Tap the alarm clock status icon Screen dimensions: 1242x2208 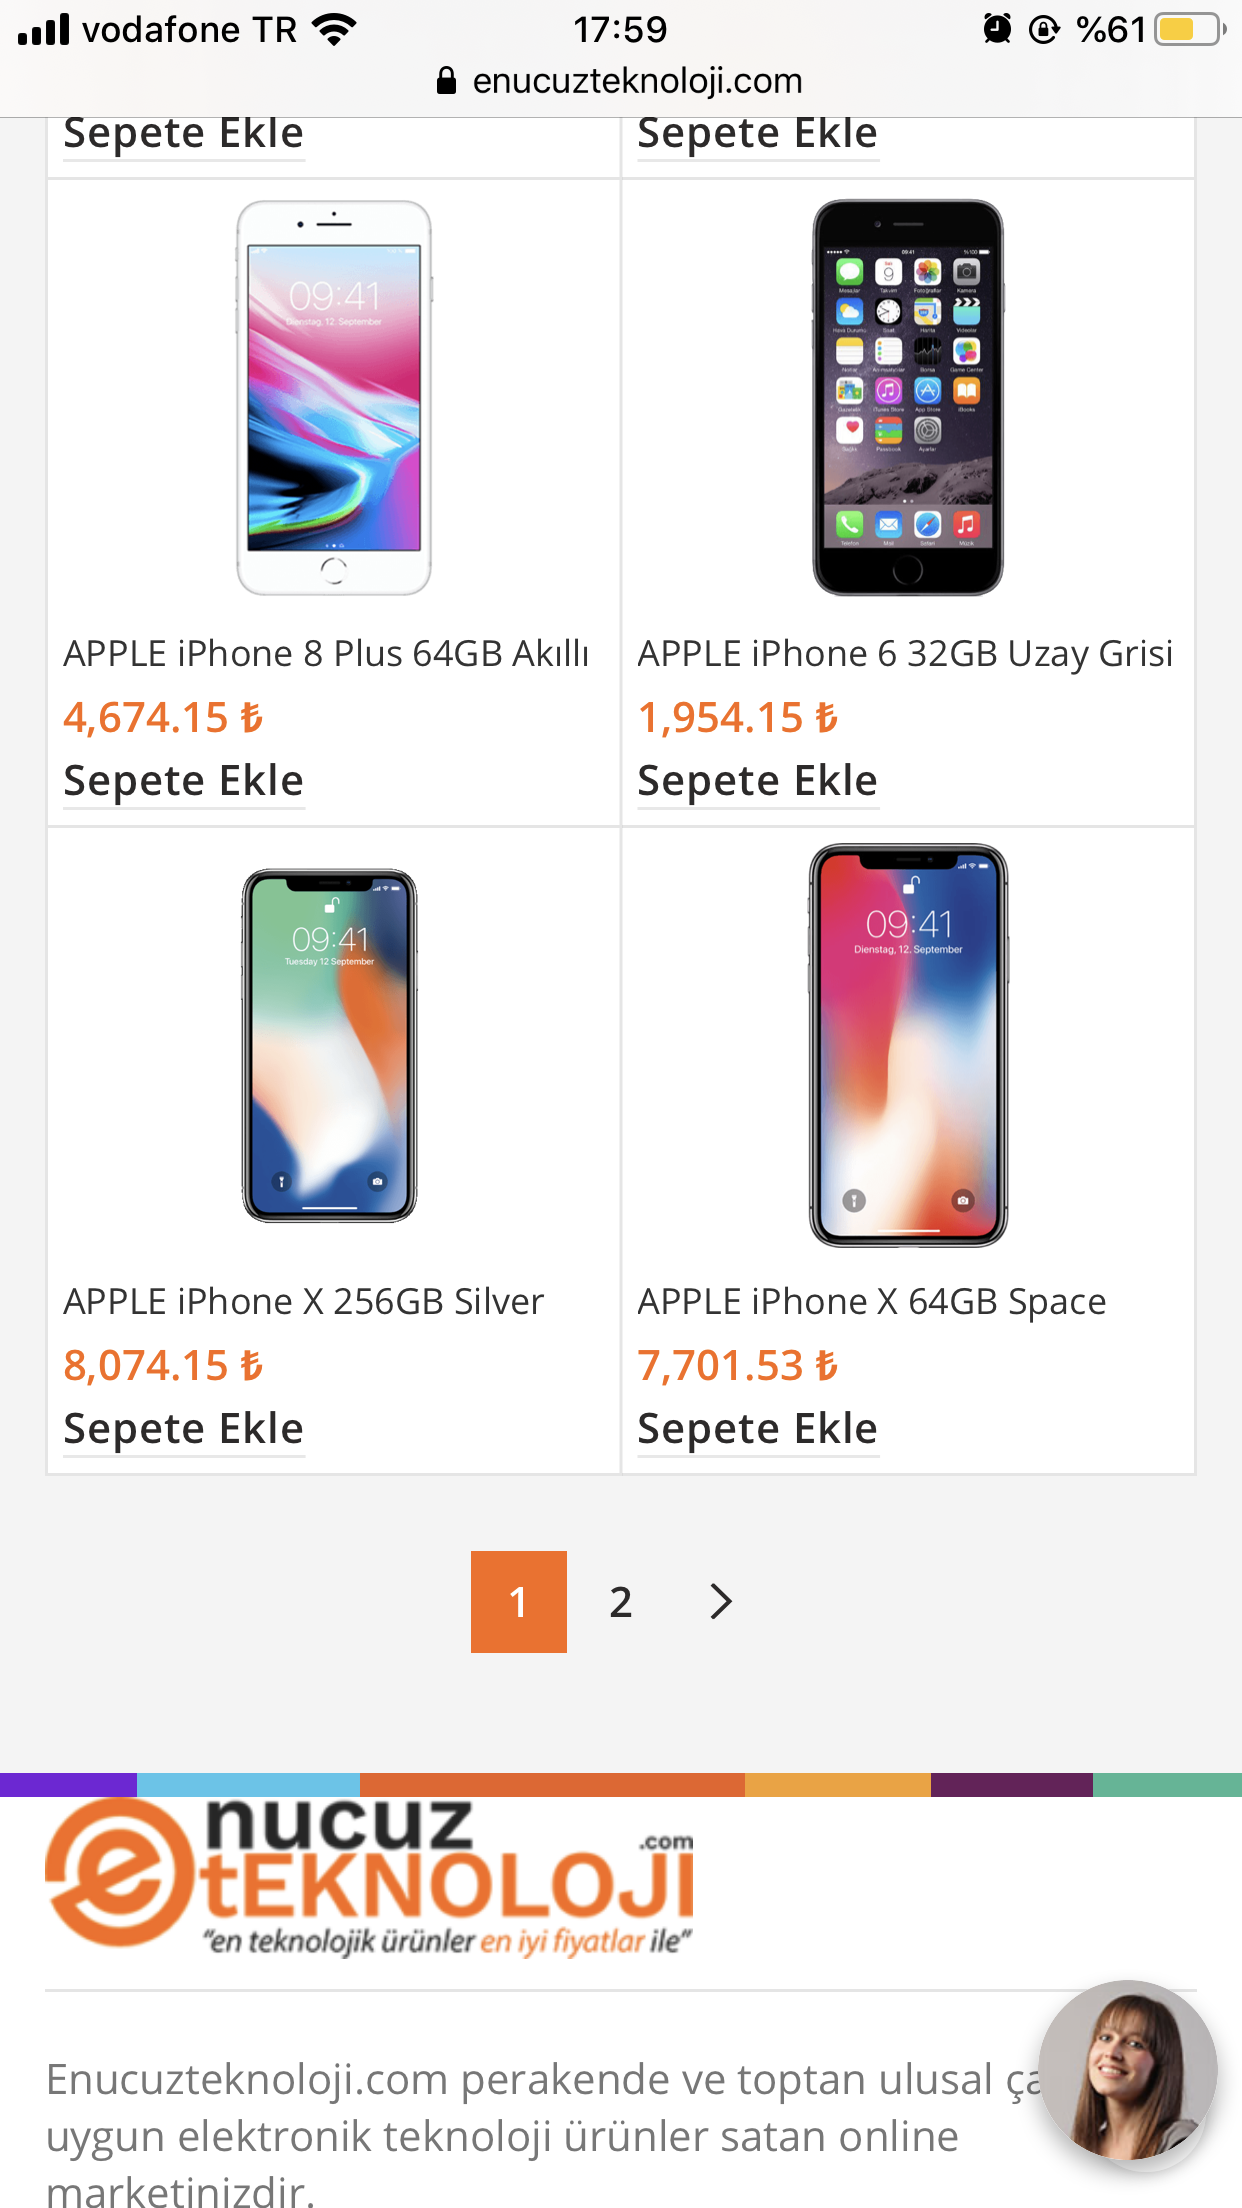pyautogui.click(x=996, y=29)
